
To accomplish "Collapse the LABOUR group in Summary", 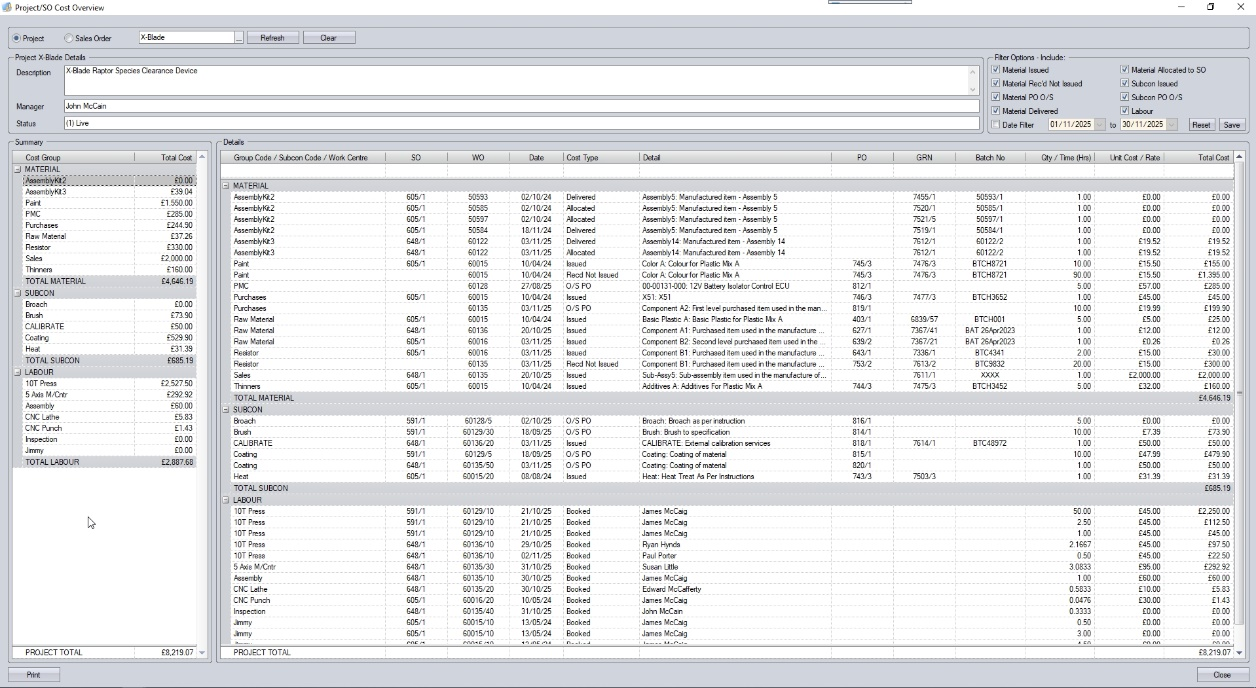I will pyautogui.click(x=18, y=372).
